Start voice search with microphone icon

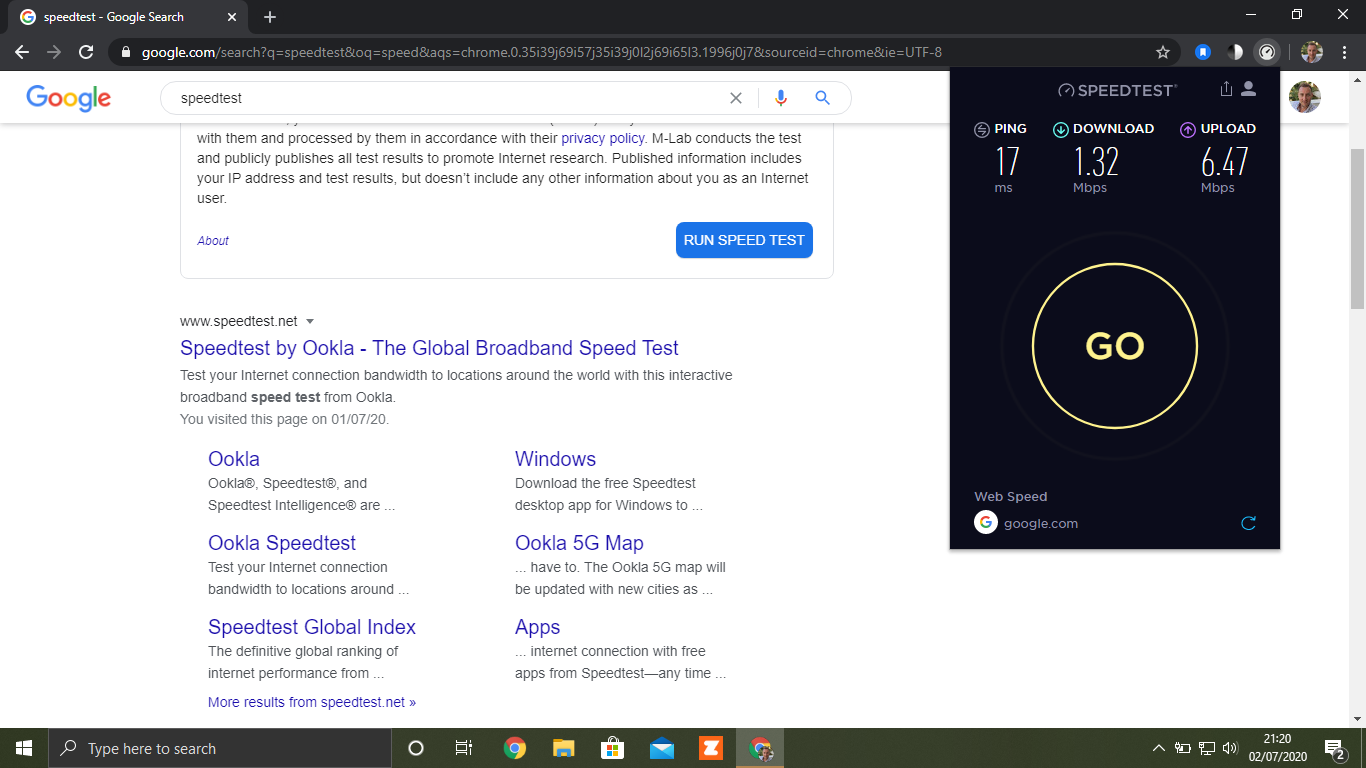point(781,98)
